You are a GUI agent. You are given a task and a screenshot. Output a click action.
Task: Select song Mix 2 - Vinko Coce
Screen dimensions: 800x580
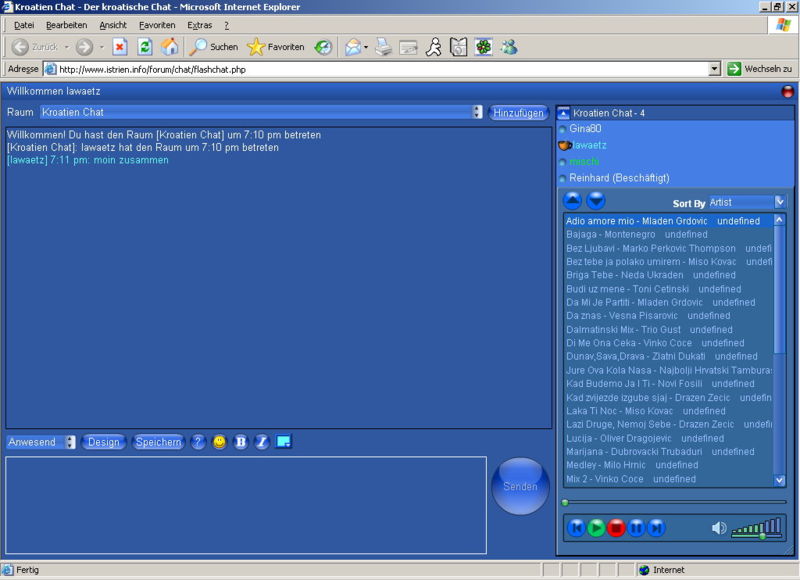[x=669, y=479]
